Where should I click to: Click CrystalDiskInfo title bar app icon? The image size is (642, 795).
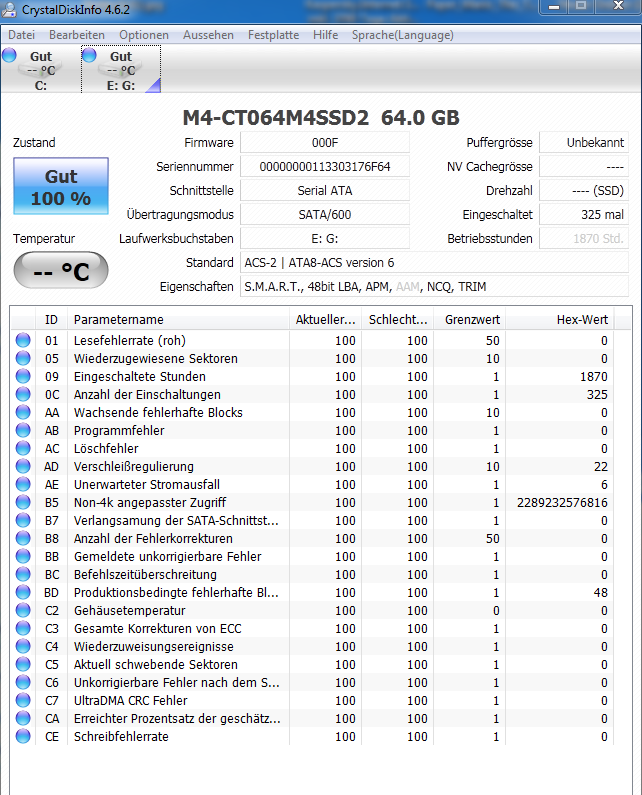click(x=9, y=10)
